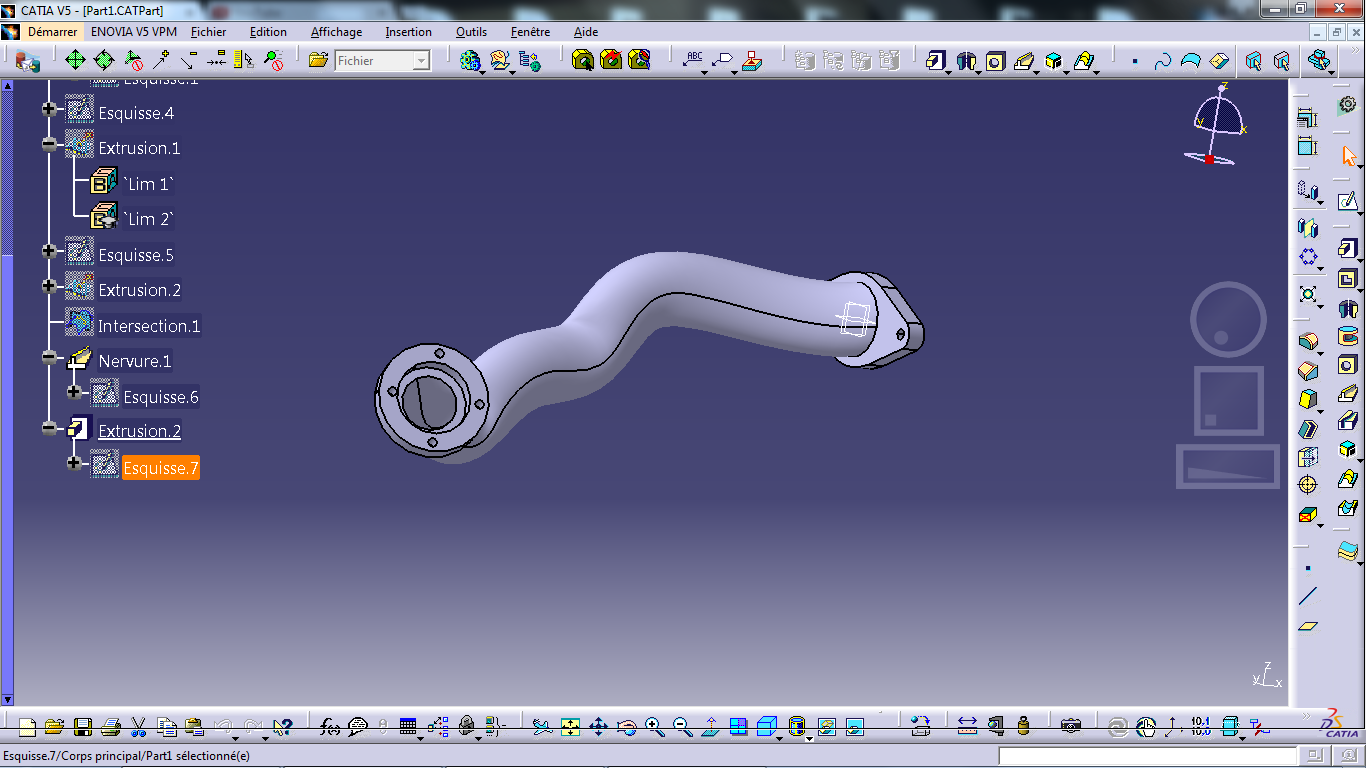Open the ENOVIA V5 VPM menu
Screen dimensions: 1366x768
click(134, 32)
